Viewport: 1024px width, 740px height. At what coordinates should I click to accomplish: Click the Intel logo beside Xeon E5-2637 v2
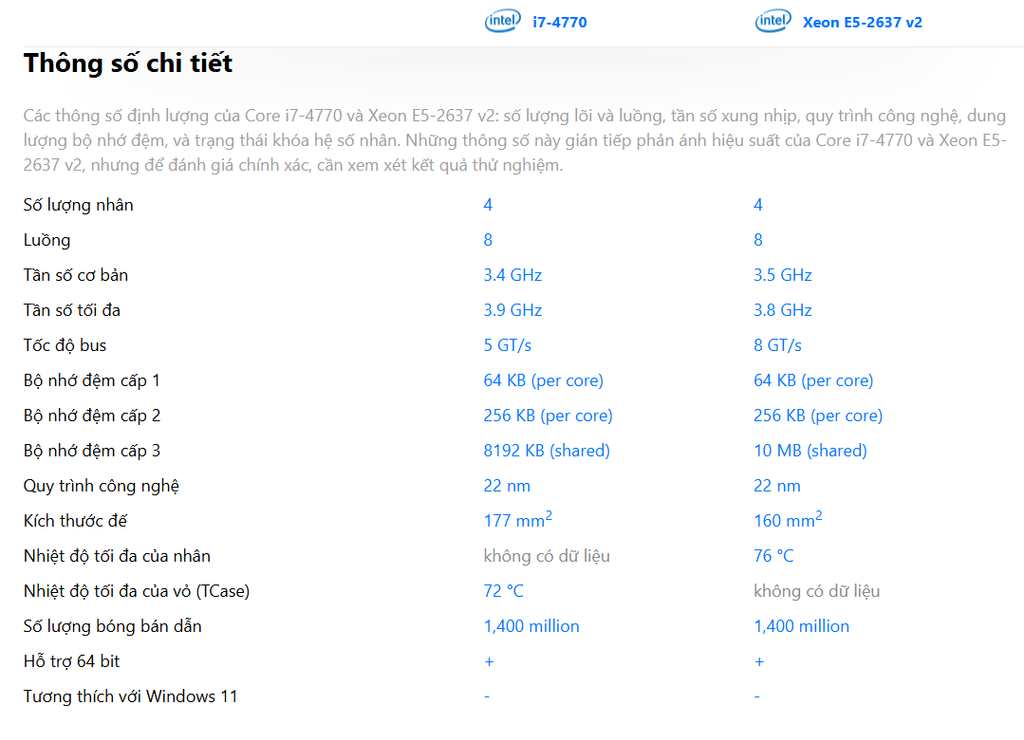pos(773,21)
